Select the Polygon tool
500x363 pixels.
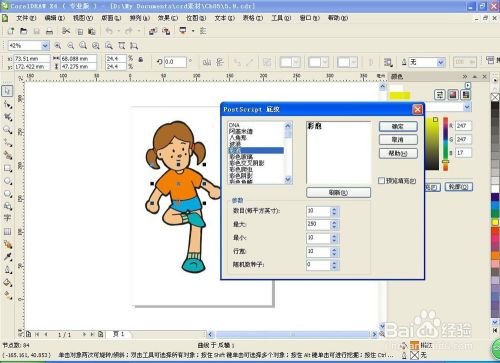[7, 194]
